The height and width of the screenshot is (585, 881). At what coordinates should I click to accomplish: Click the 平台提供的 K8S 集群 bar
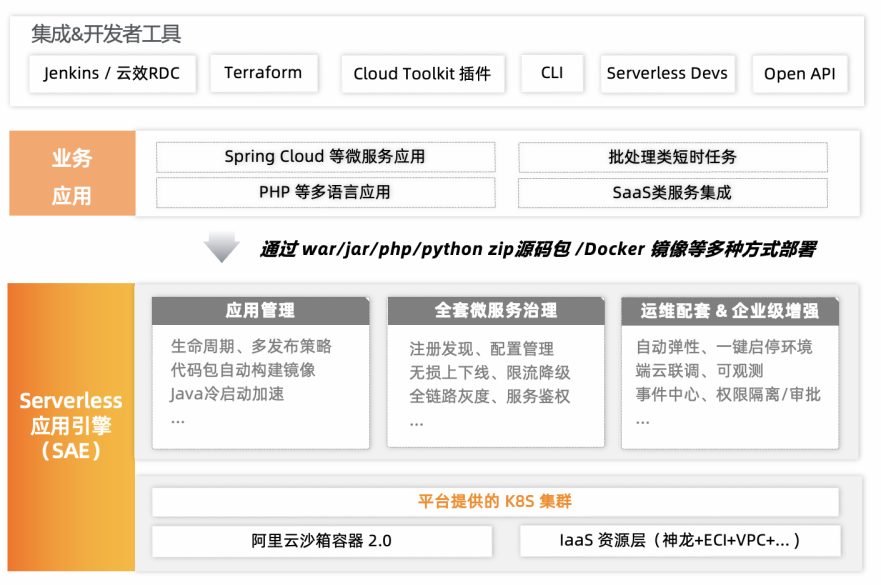coord(495,501)
